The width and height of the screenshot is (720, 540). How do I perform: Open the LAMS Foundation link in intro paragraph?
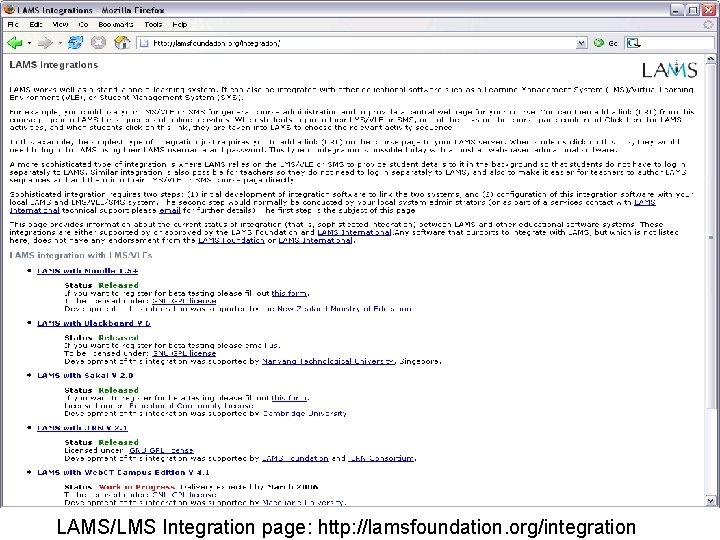(231, 240)
